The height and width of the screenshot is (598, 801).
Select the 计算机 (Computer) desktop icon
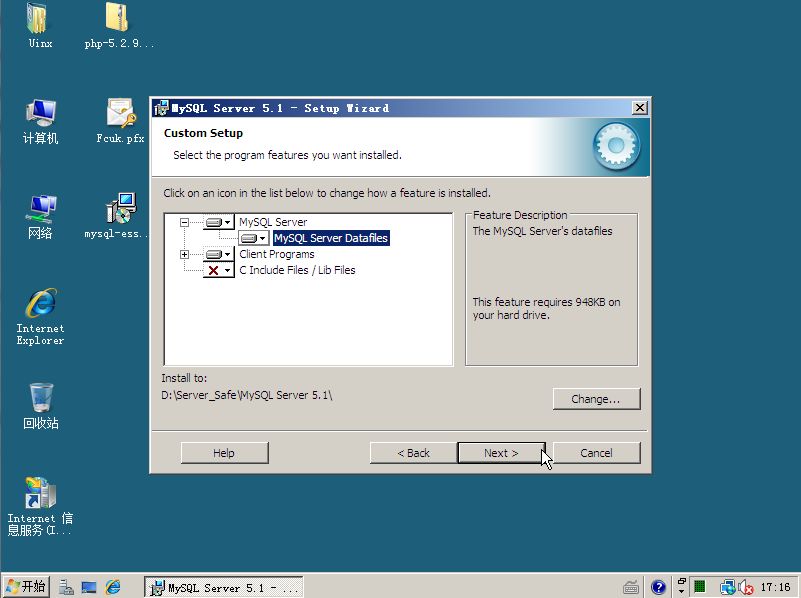40,122
